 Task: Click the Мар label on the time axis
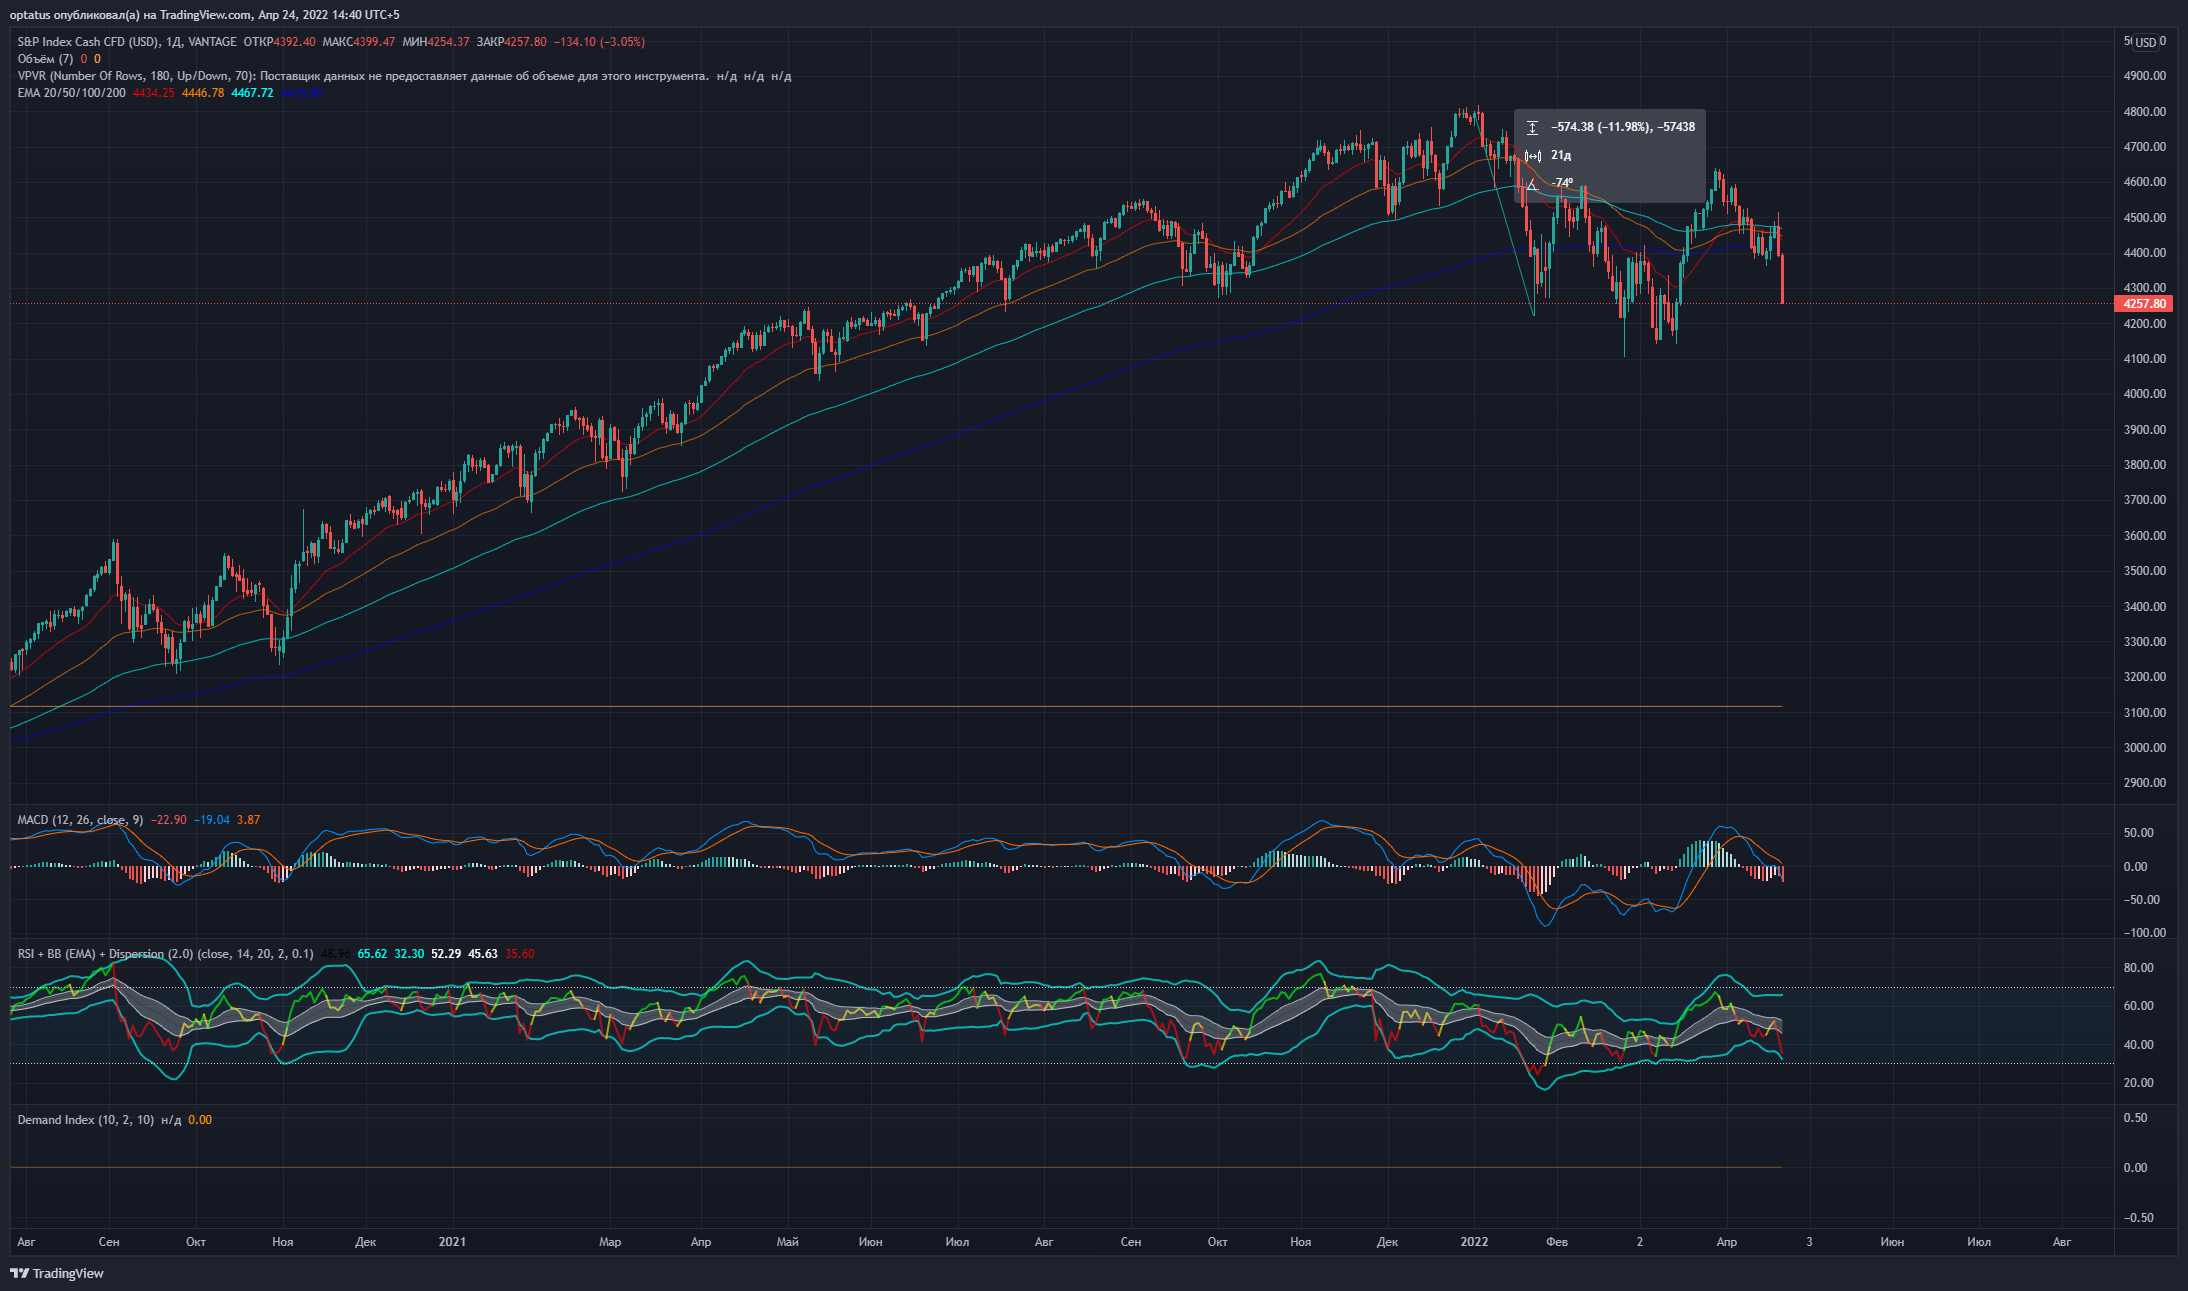point(610,1242)
